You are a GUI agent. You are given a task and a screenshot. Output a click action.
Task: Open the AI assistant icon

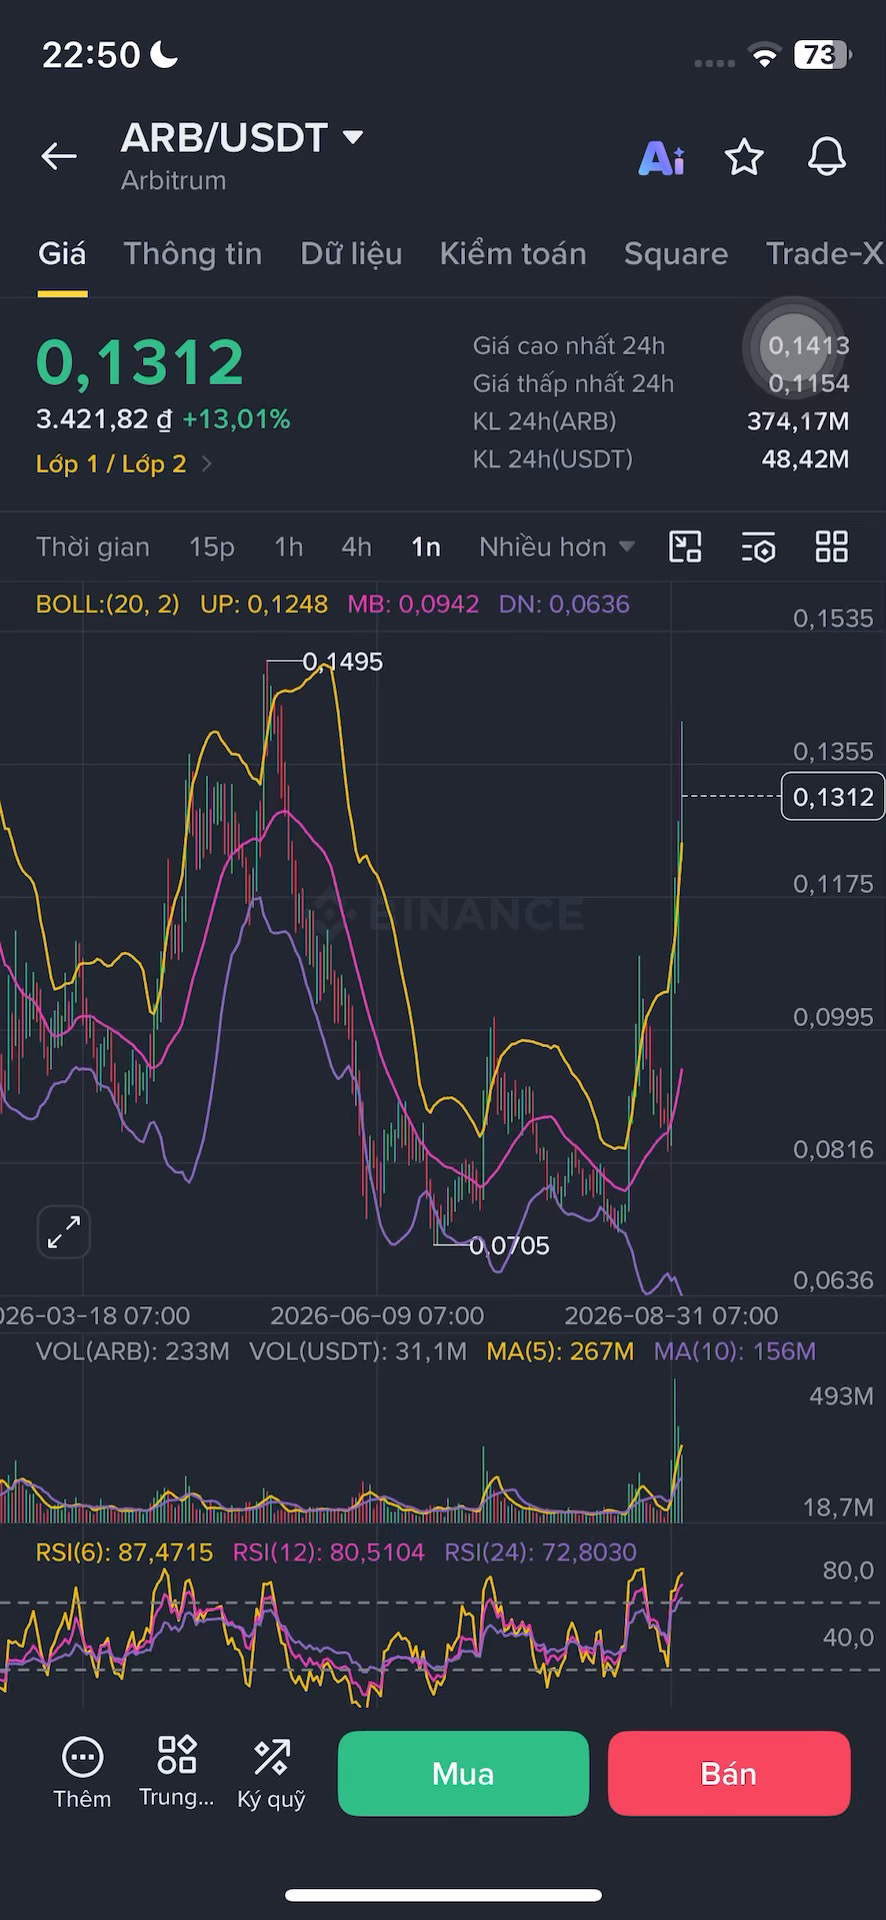tap(661, 157)
